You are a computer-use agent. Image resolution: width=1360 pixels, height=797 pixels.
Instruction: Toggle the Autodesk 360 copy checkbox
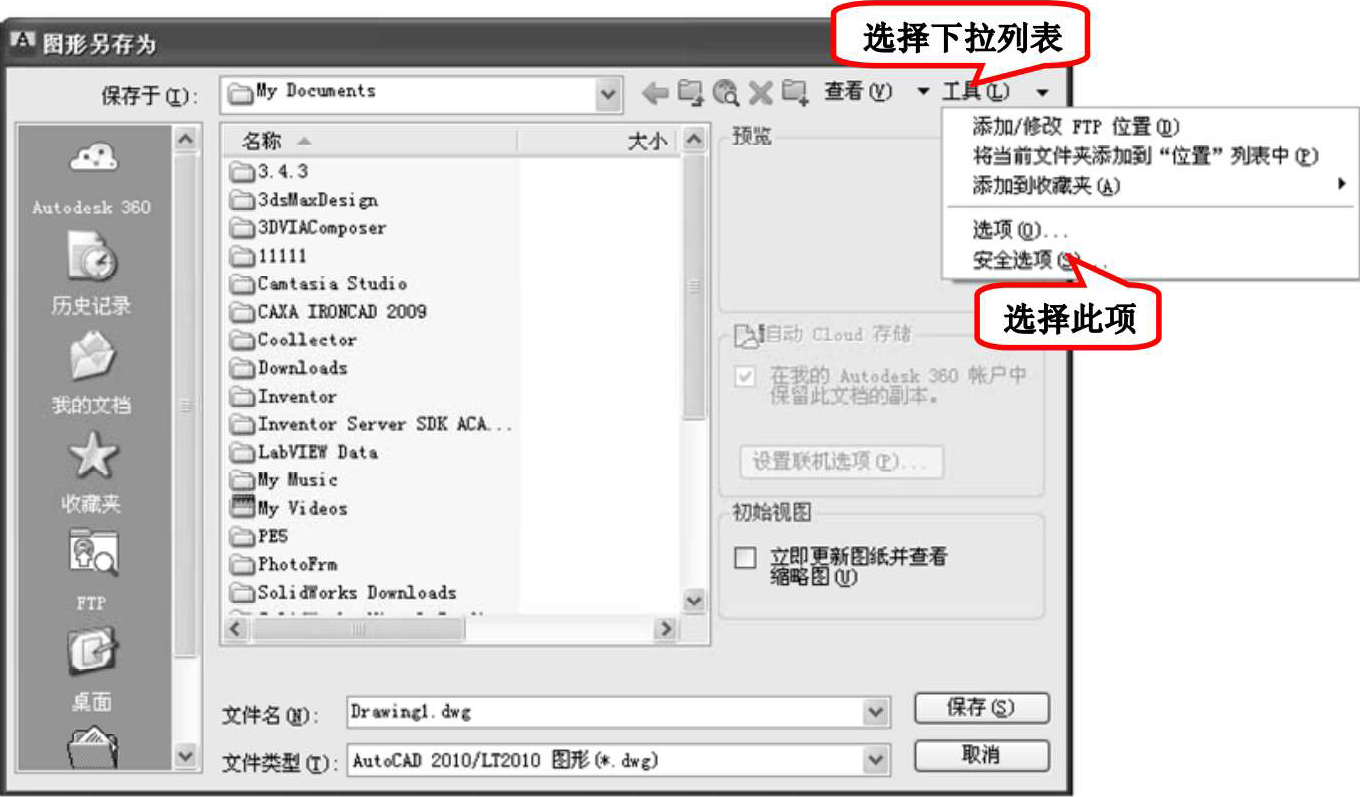click(x=745, y=378)
